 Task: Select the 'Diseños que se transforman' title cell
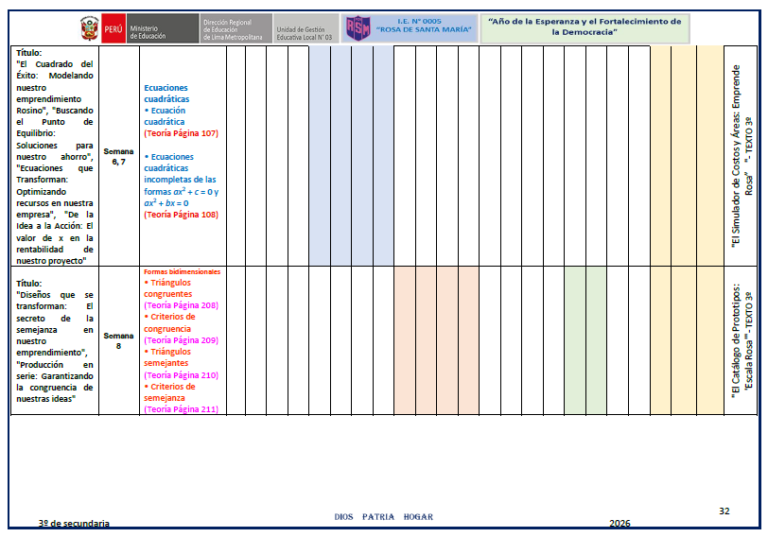[54, 341]
